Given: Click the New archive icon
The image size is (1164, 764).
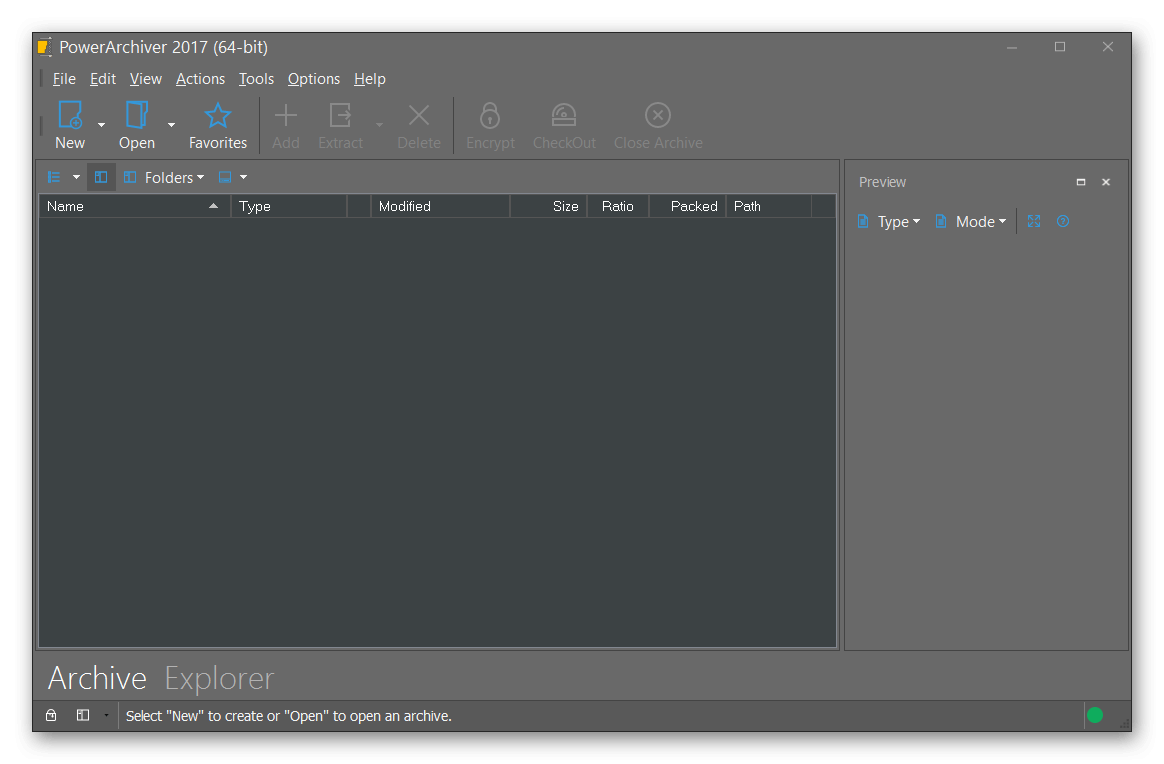Looking at the screenshot, I should tap(70, 116).
